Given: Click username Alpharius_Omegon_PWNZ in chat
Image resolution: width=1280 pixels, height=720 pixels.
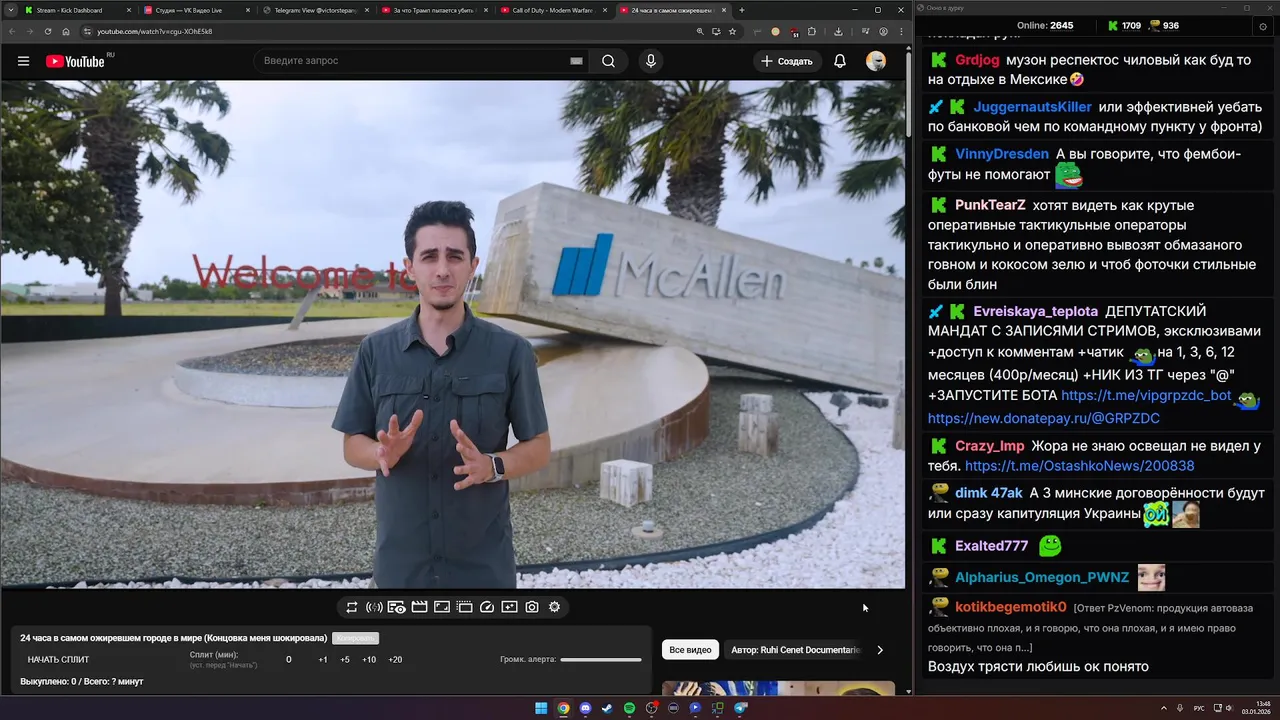Looking at the screenshot, I should coord(1042,577).
